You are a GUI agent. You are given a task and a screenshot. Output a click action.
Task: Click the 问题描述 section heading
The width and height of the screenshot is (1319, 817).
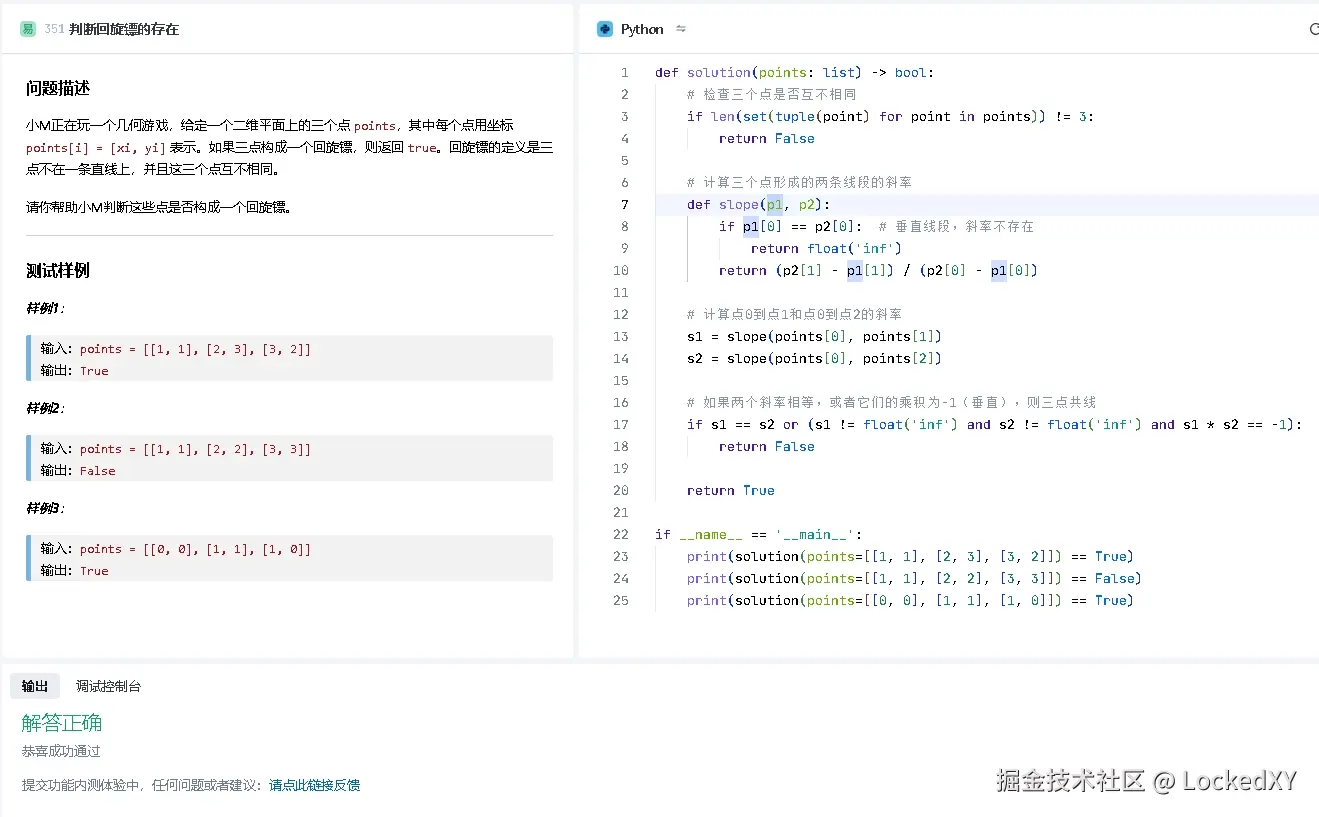point(58,89)
